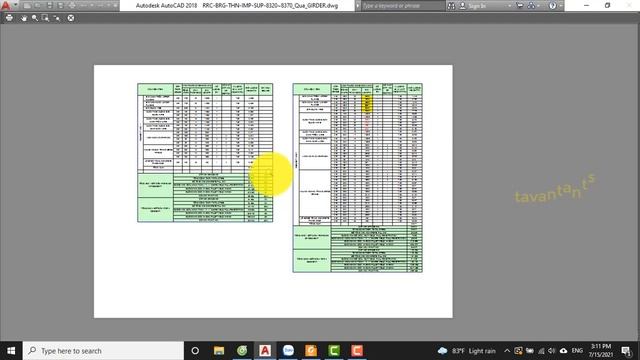Open the green circular taskbar app
This screenshot has height=360, width=640.
click(x=242, y=351)
